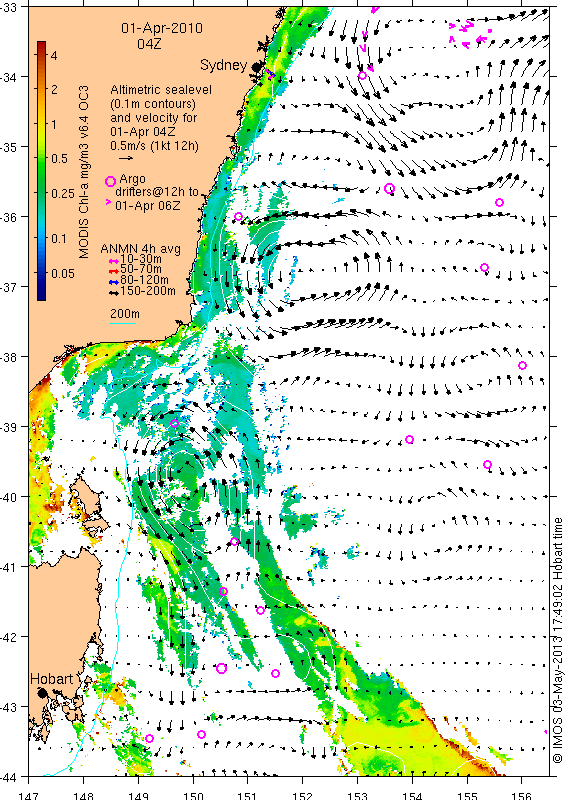Click the "01-Apr 04Z" legend line

point(143,132)
